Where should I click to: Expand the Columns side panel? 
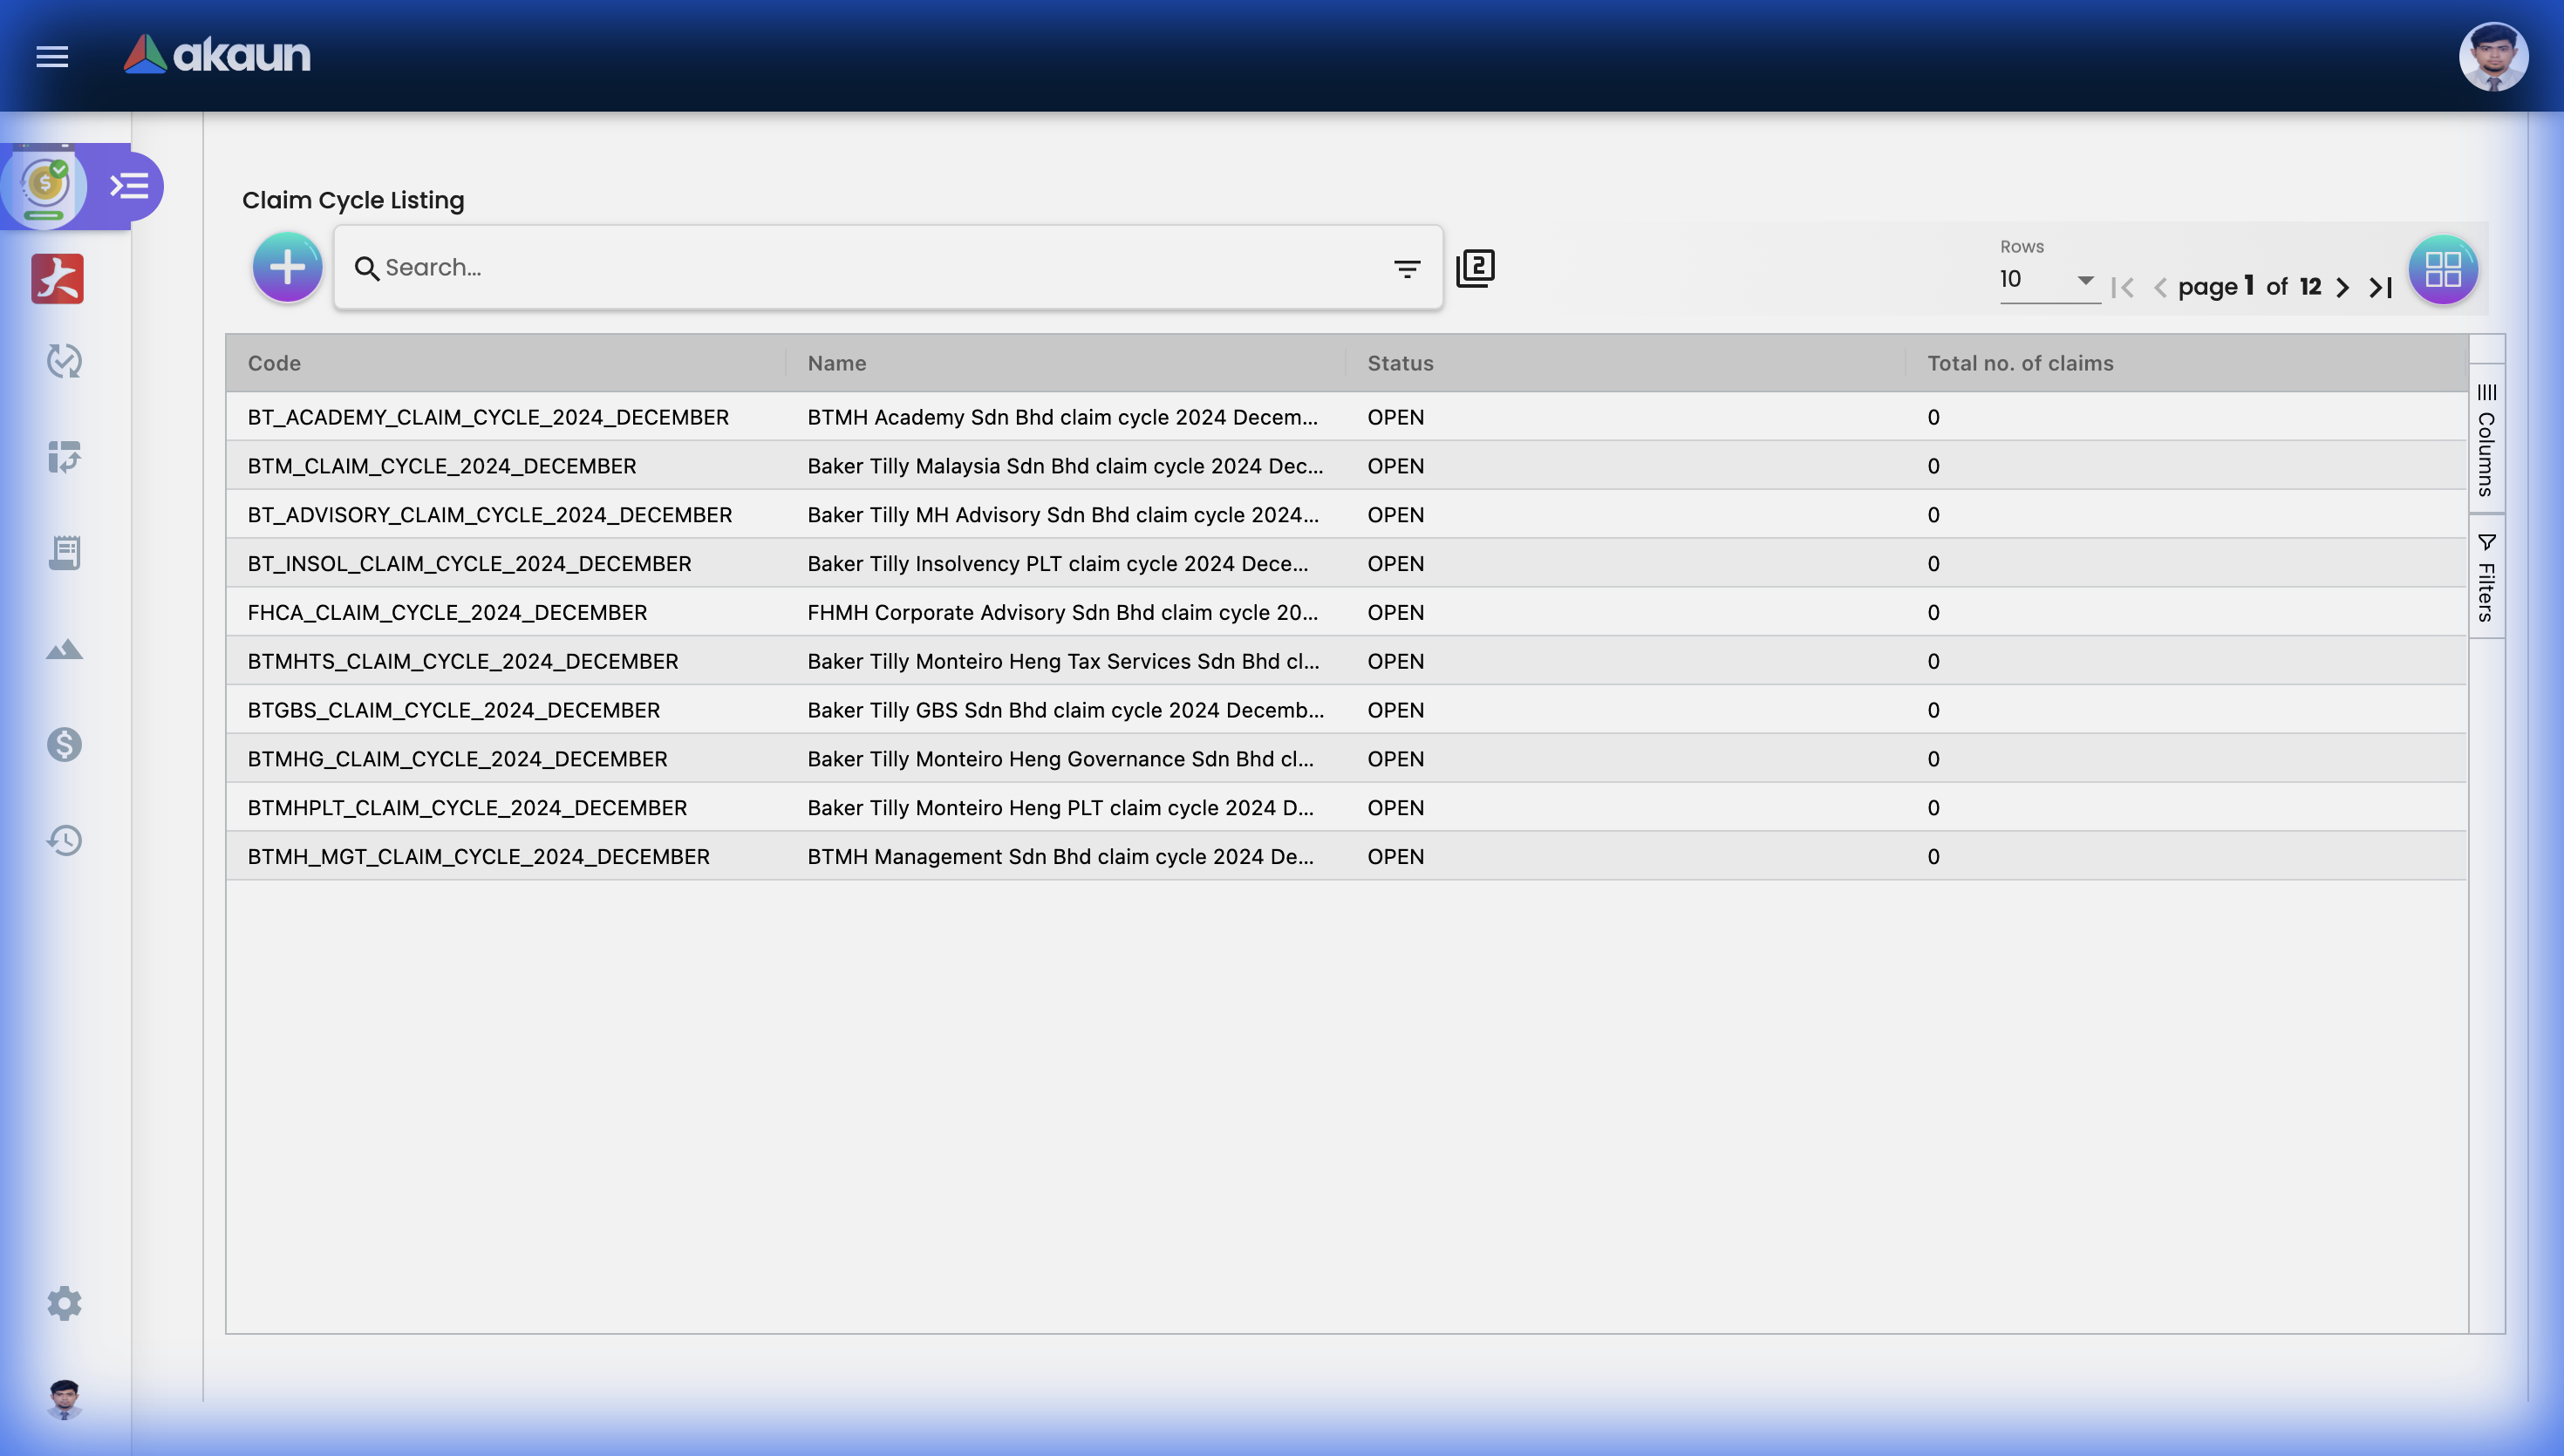[2486, 442]
